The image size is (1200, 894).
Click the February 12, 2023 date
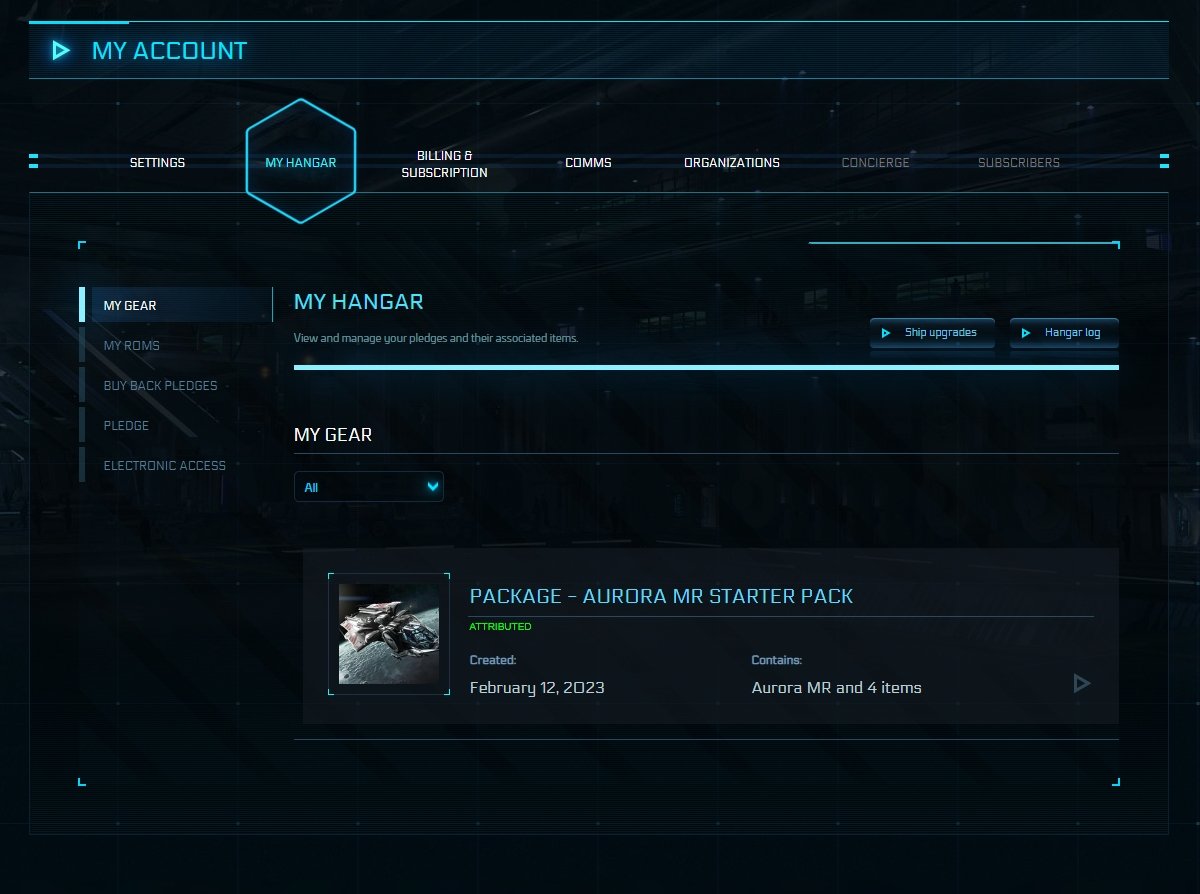pyautogui.click(x=537, y=688)
